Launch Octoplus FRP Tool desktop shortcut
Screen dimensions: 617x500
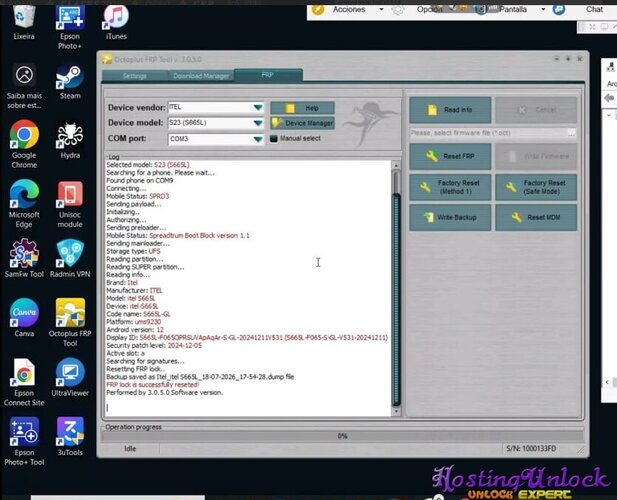click(x=70, y=323)
